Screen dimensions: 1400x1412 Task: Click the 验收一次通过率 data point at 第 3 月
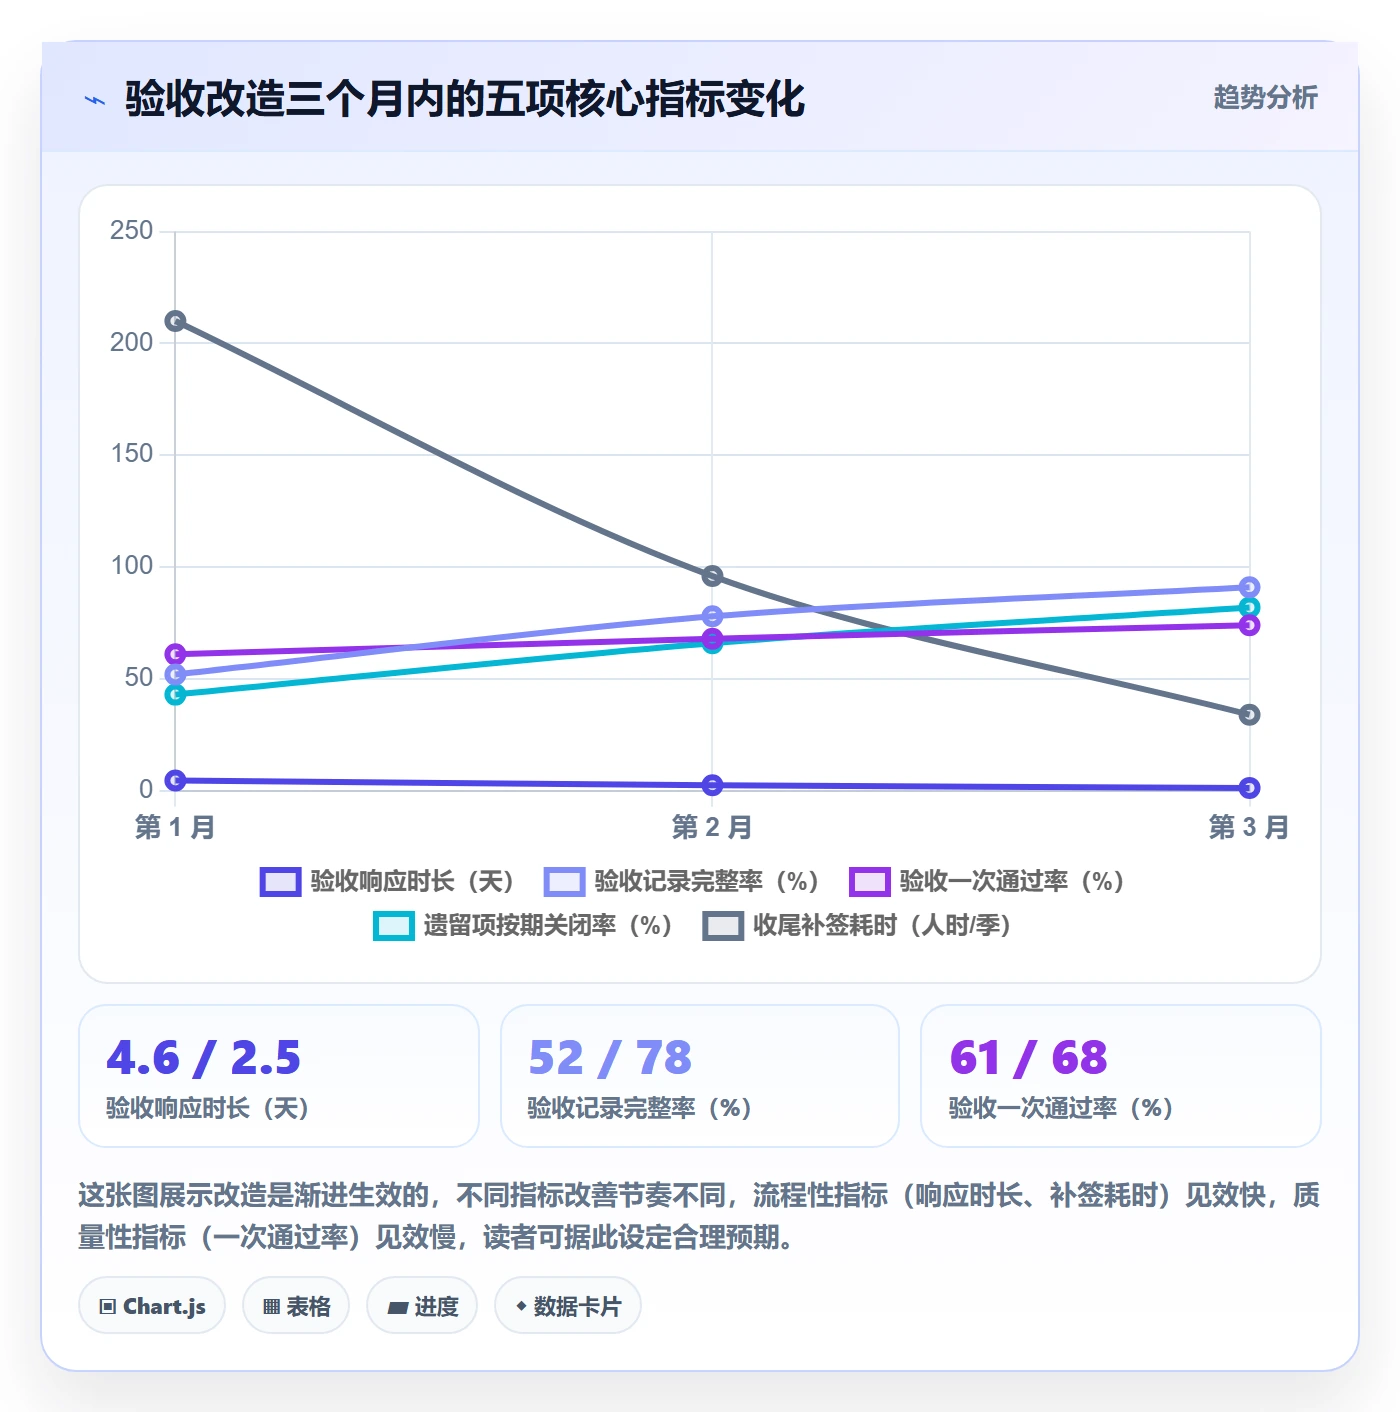pos(1249,625)
